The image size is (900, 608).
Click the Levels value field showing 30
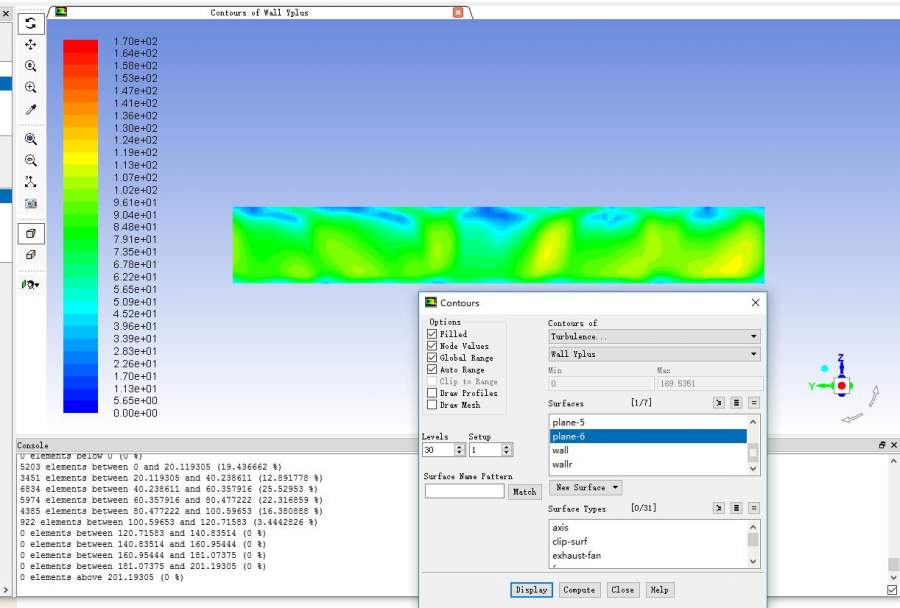[439, 450]
